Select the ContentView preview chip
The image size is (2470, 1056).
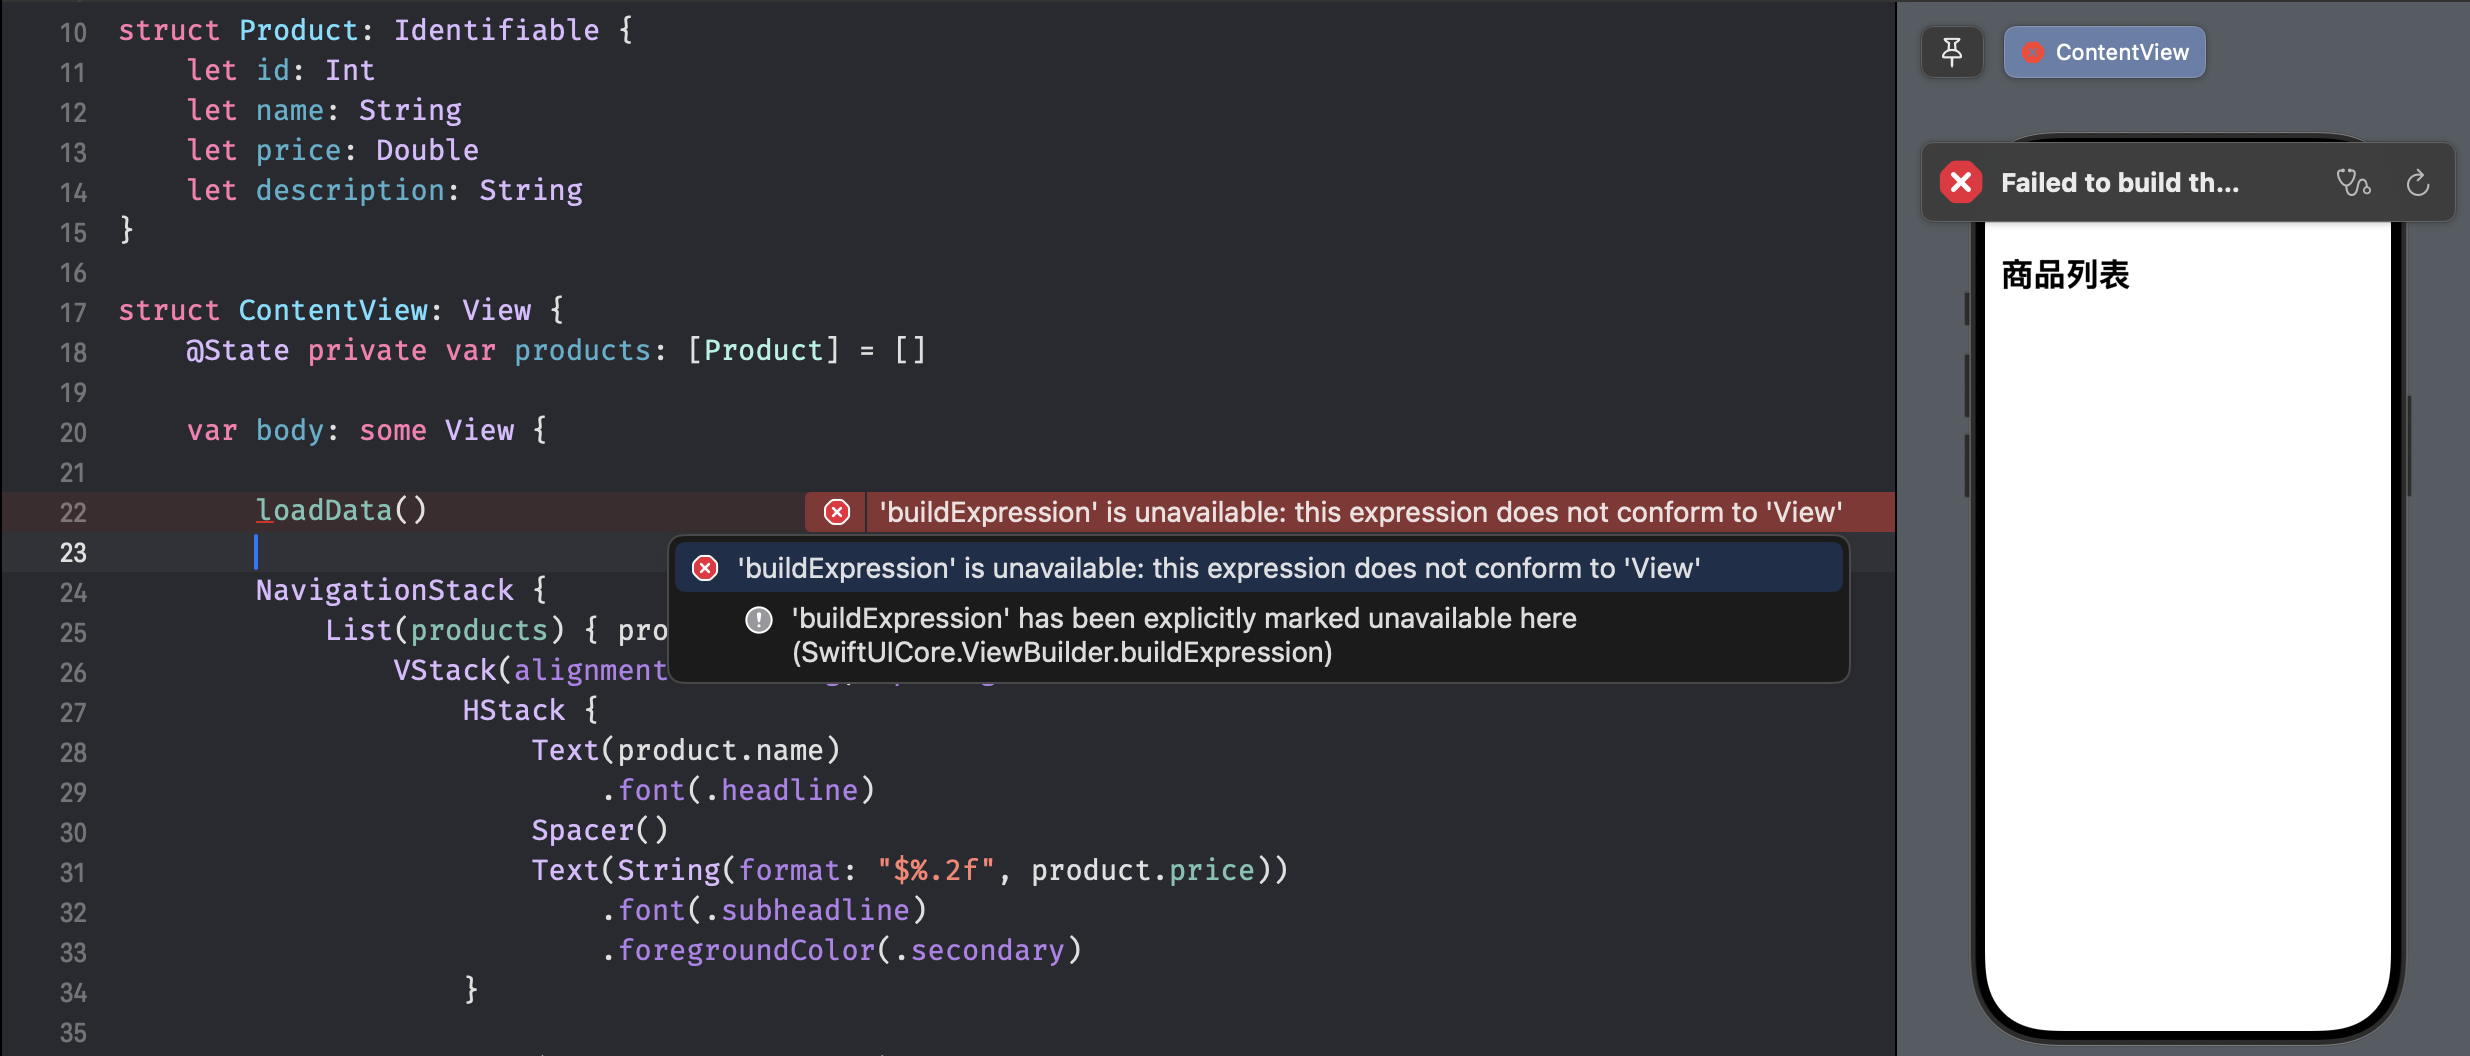point(2104,52)
